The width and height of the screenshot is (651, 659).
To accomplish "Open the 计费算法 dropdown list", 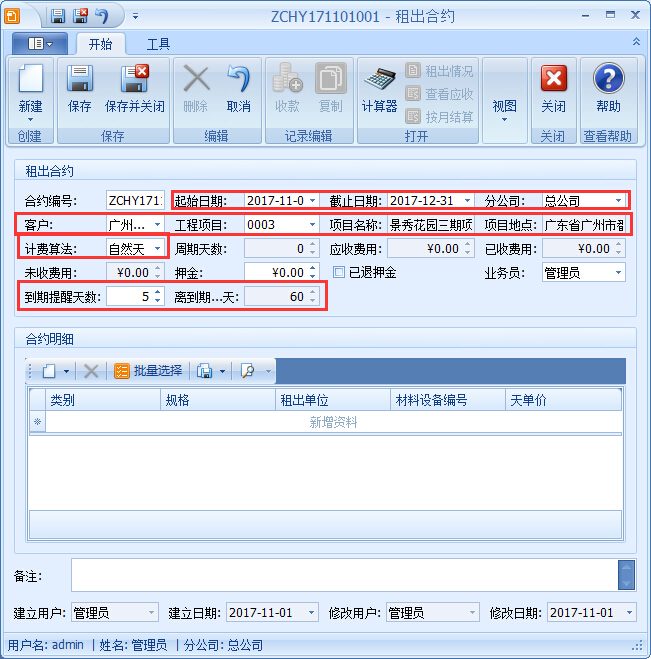I will (x=158, y=249).
